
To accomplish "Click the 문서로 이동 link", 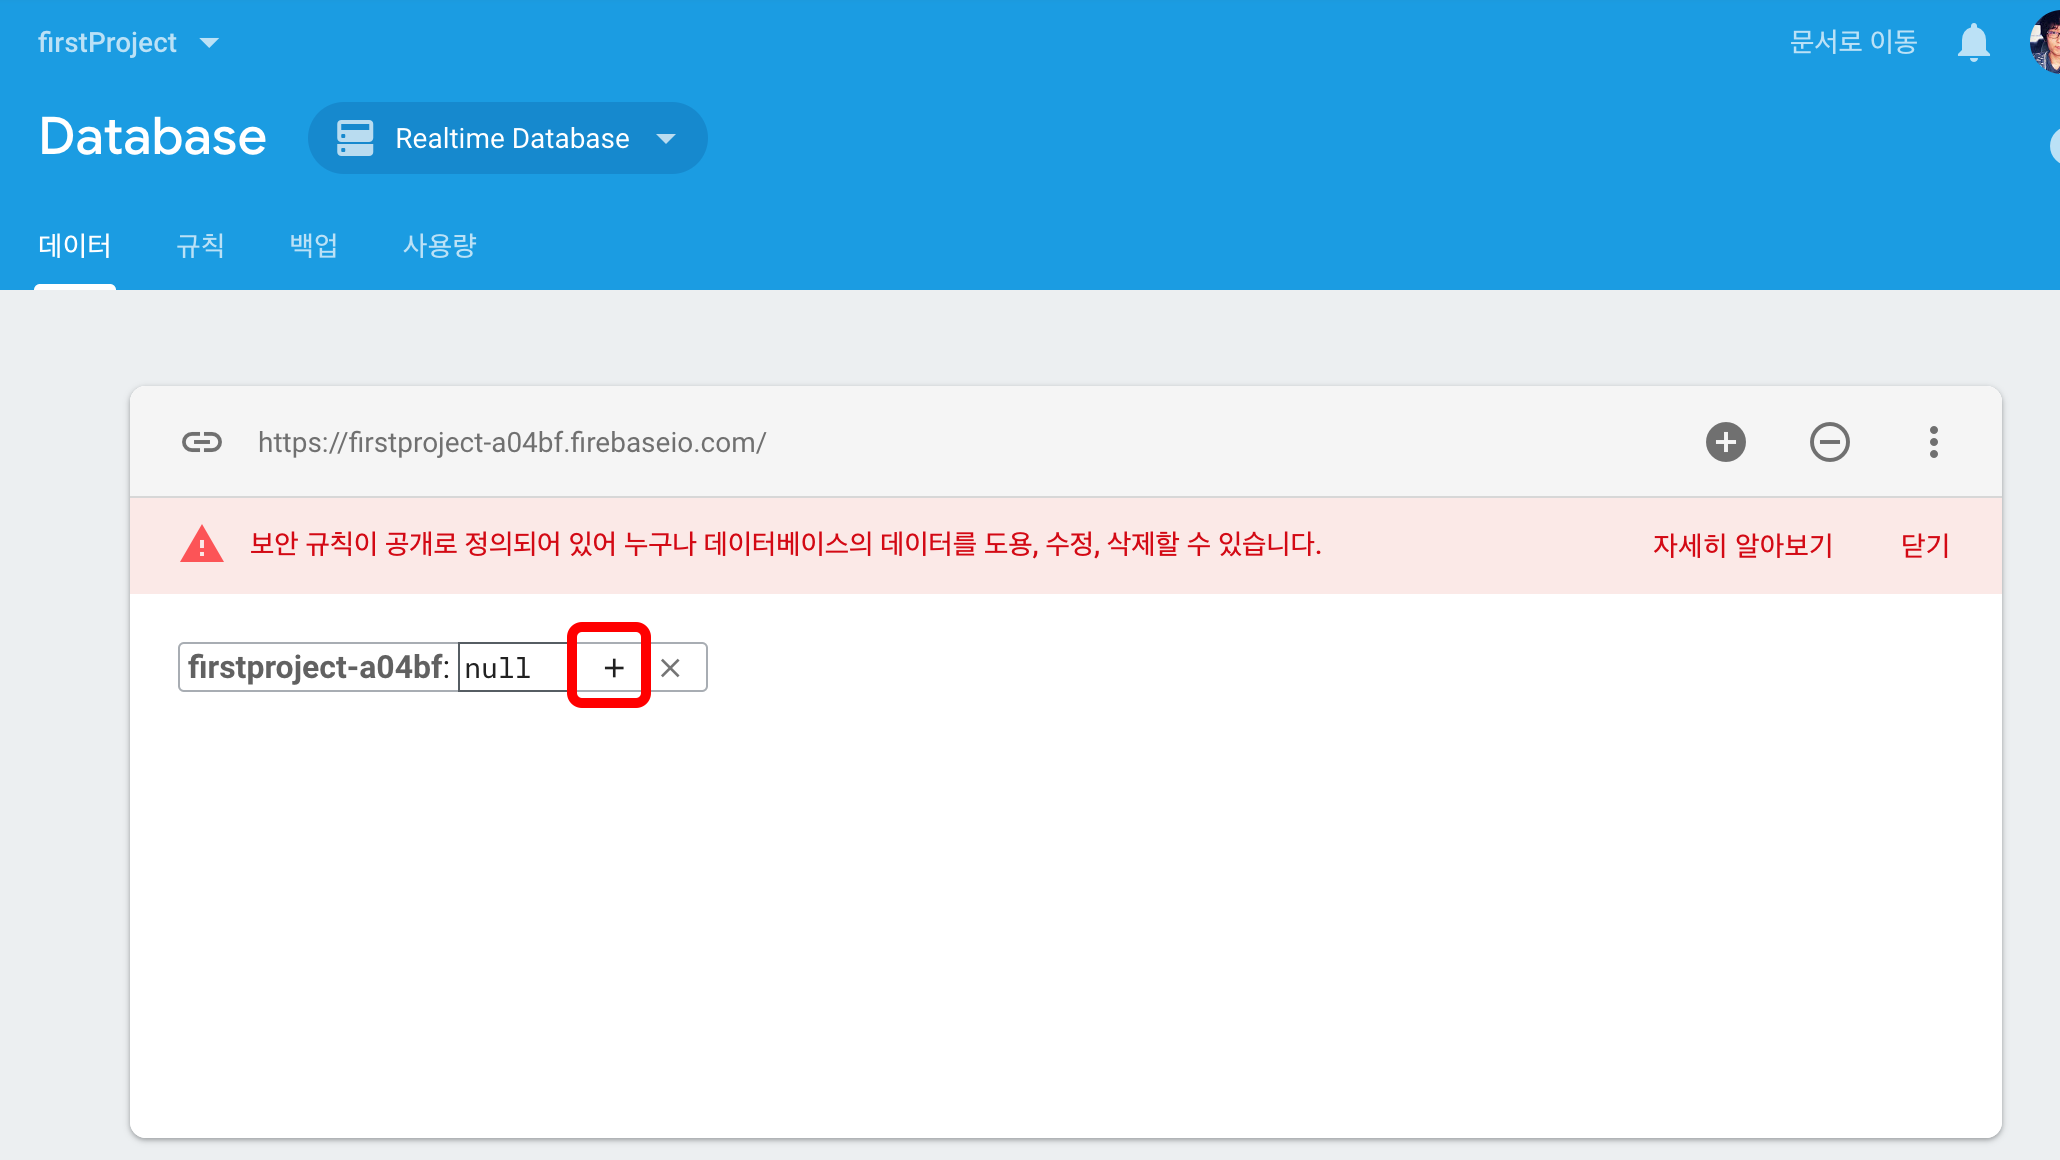I will pyautogui.click(x=1852, y=43).
